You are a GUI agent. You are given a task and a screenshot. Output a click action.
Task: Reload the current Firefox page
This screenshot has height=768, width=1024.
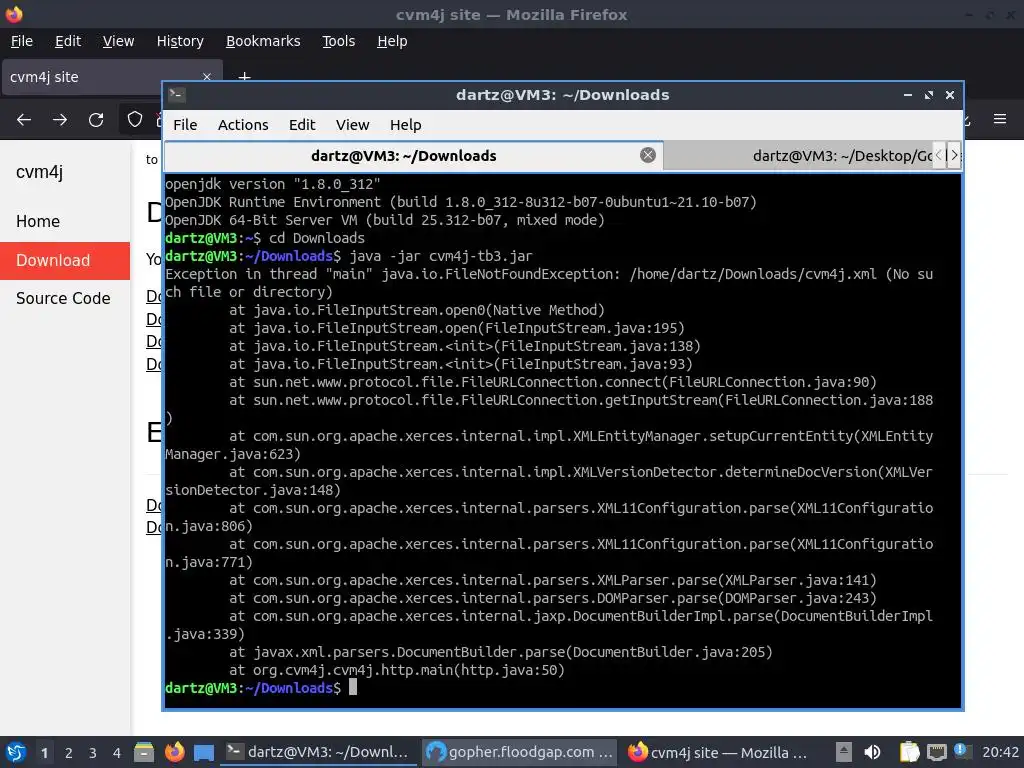point(96,120)
